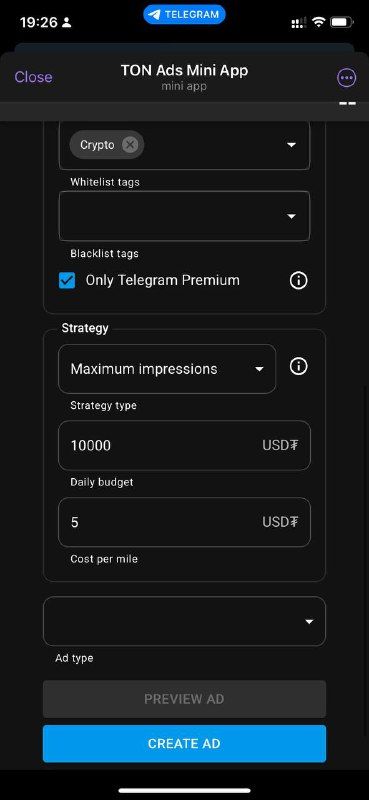Expand the Whitelist tags dropdown arrow
This screenshot has width=369, height=800.
[291, 145]
